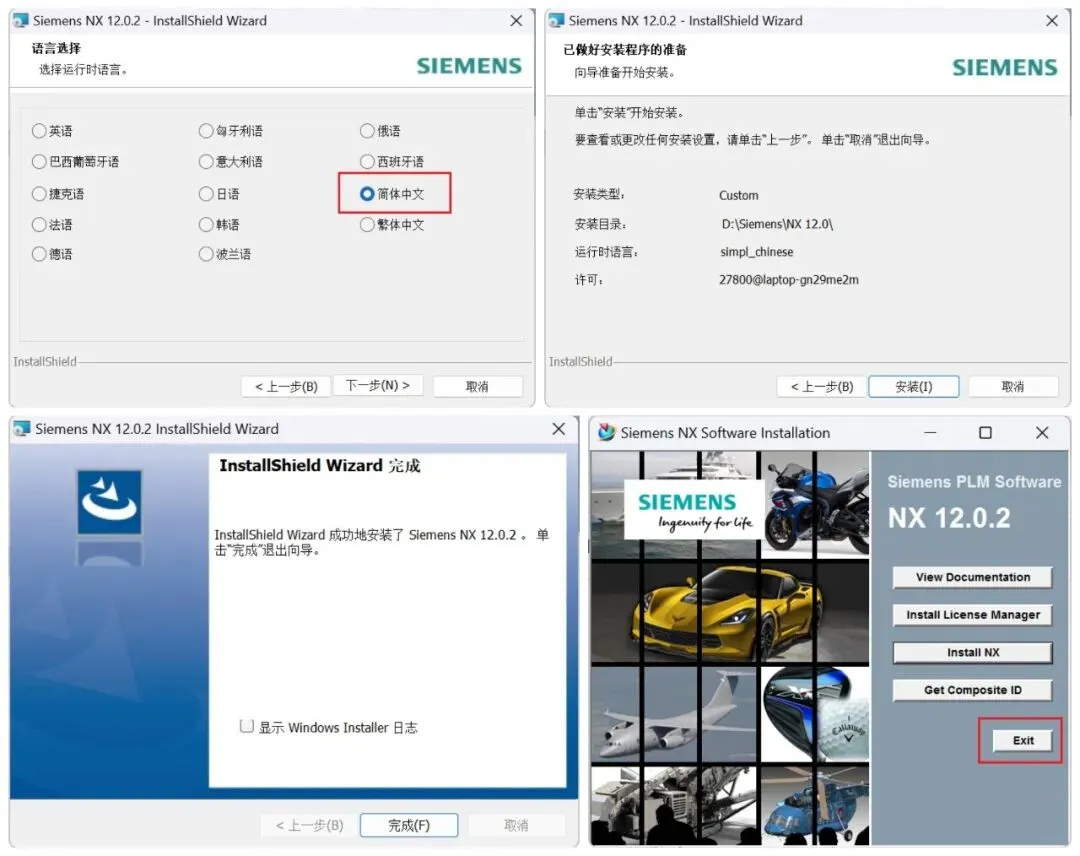This screenshot has width=1080, height=856.
Task: Close the language selection wizard window
Action: (x=516, y=21)
